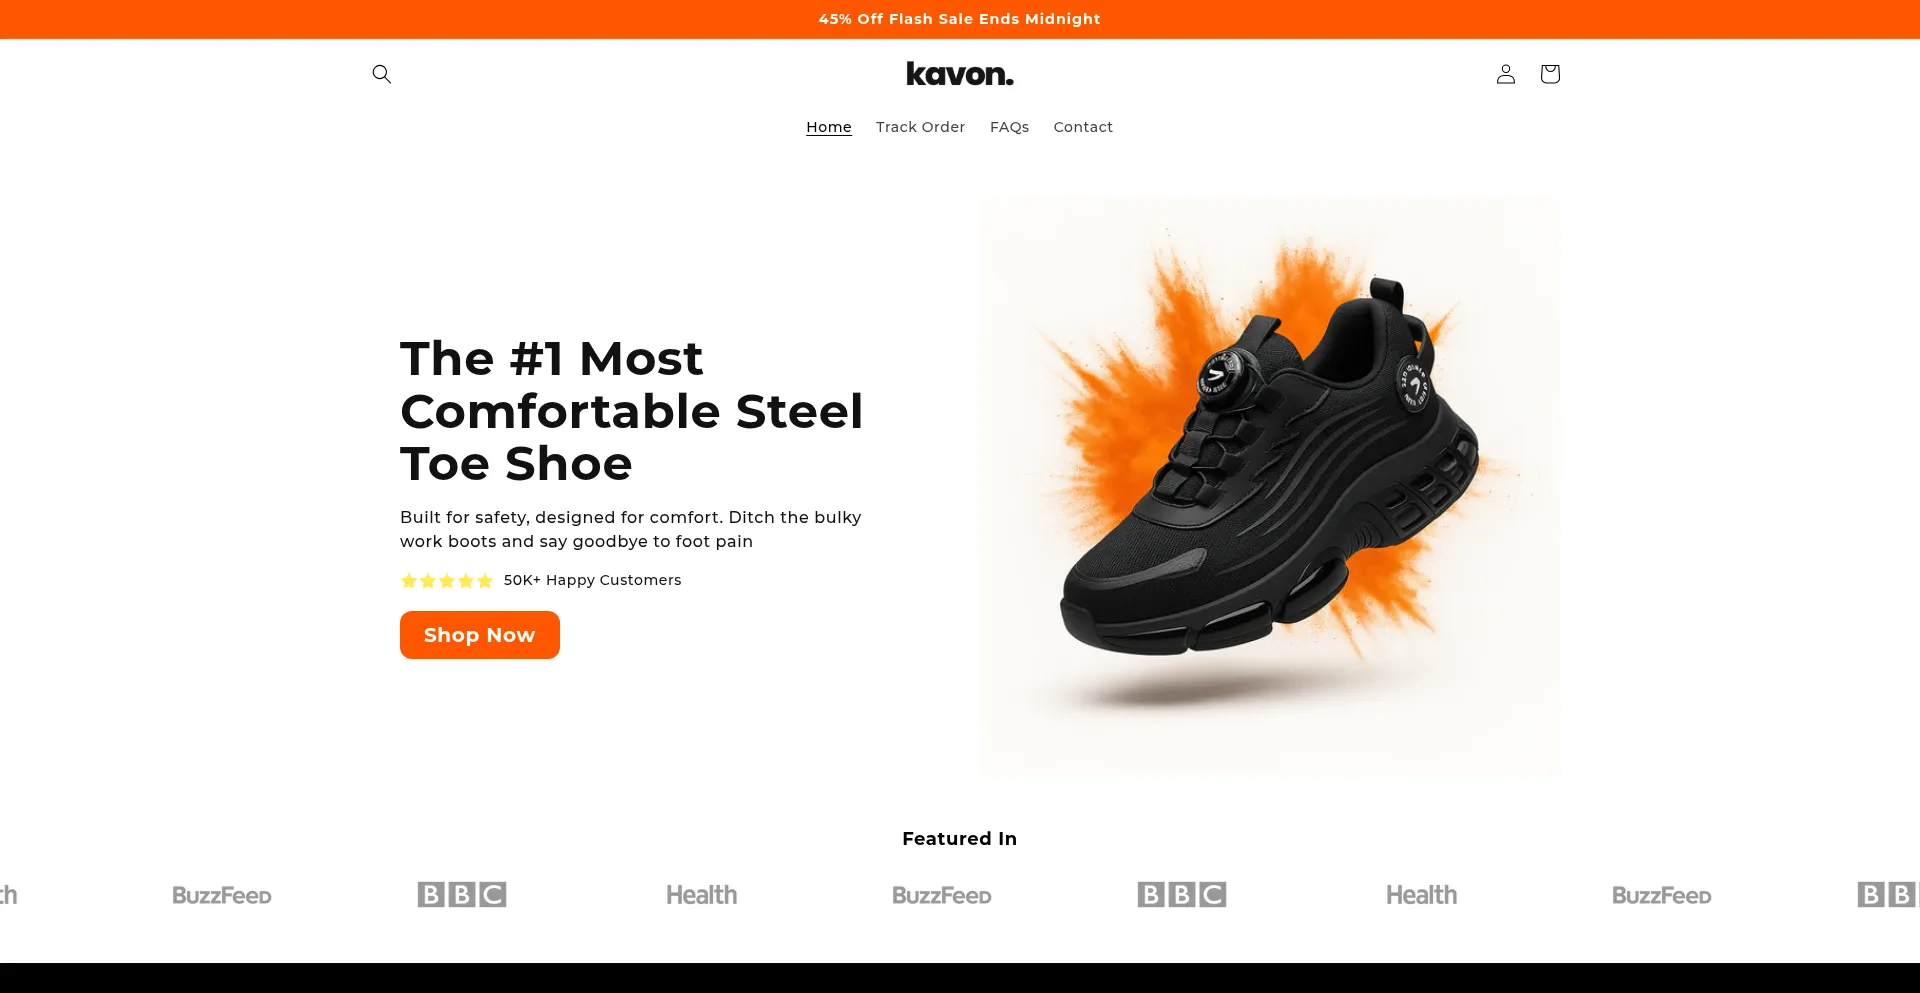Navigate to the Contact page

click(1083, 127)
